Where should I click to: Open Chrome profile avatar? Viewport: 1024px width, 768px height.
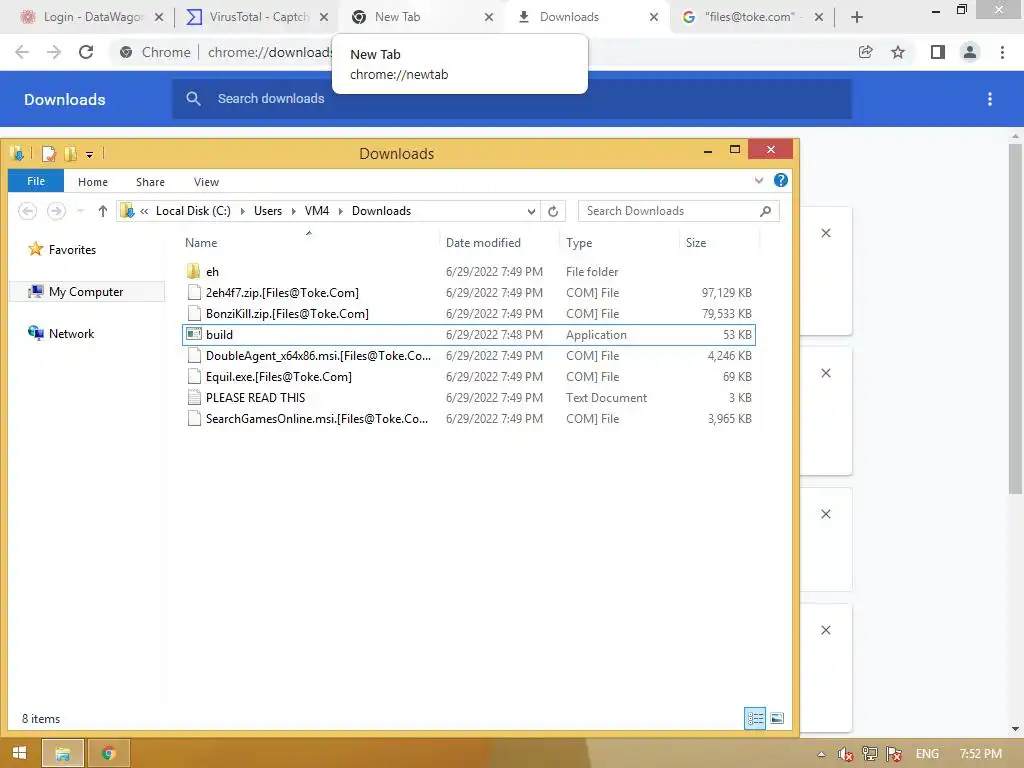click(x=970, y=52)
